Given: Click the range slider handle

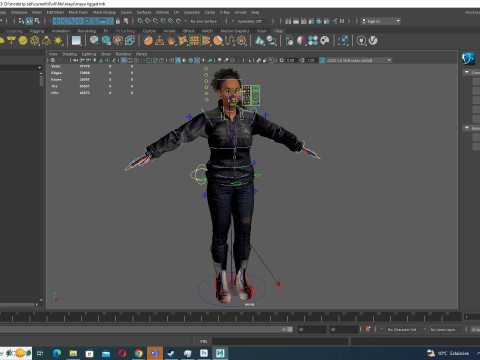Looking at the screenshot, I should coord(290,329).
